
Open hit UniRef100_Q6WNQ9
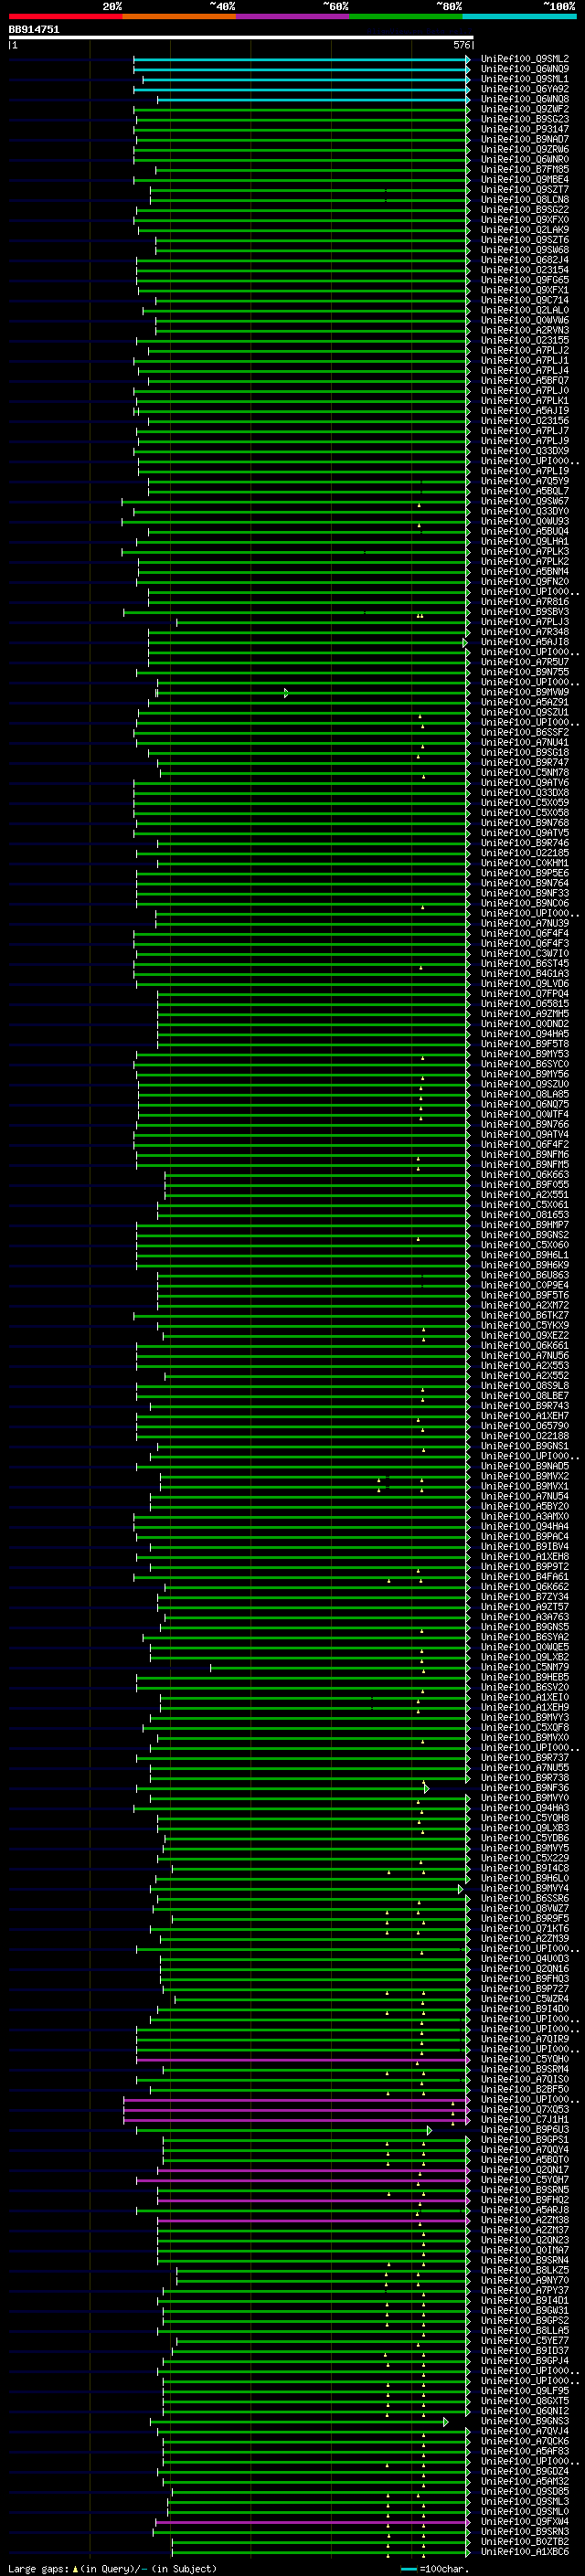click(525, 69)
